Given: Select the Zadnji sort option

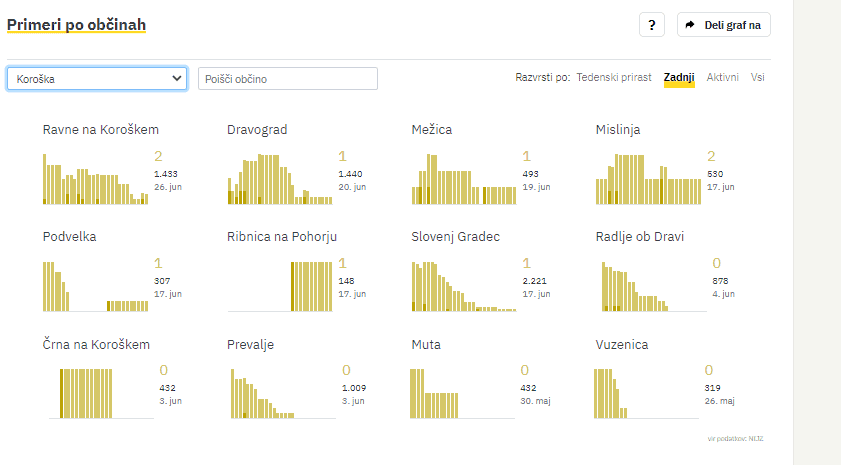Looking at the screenshot, I should pyautogui.click(x=679, y=77).
